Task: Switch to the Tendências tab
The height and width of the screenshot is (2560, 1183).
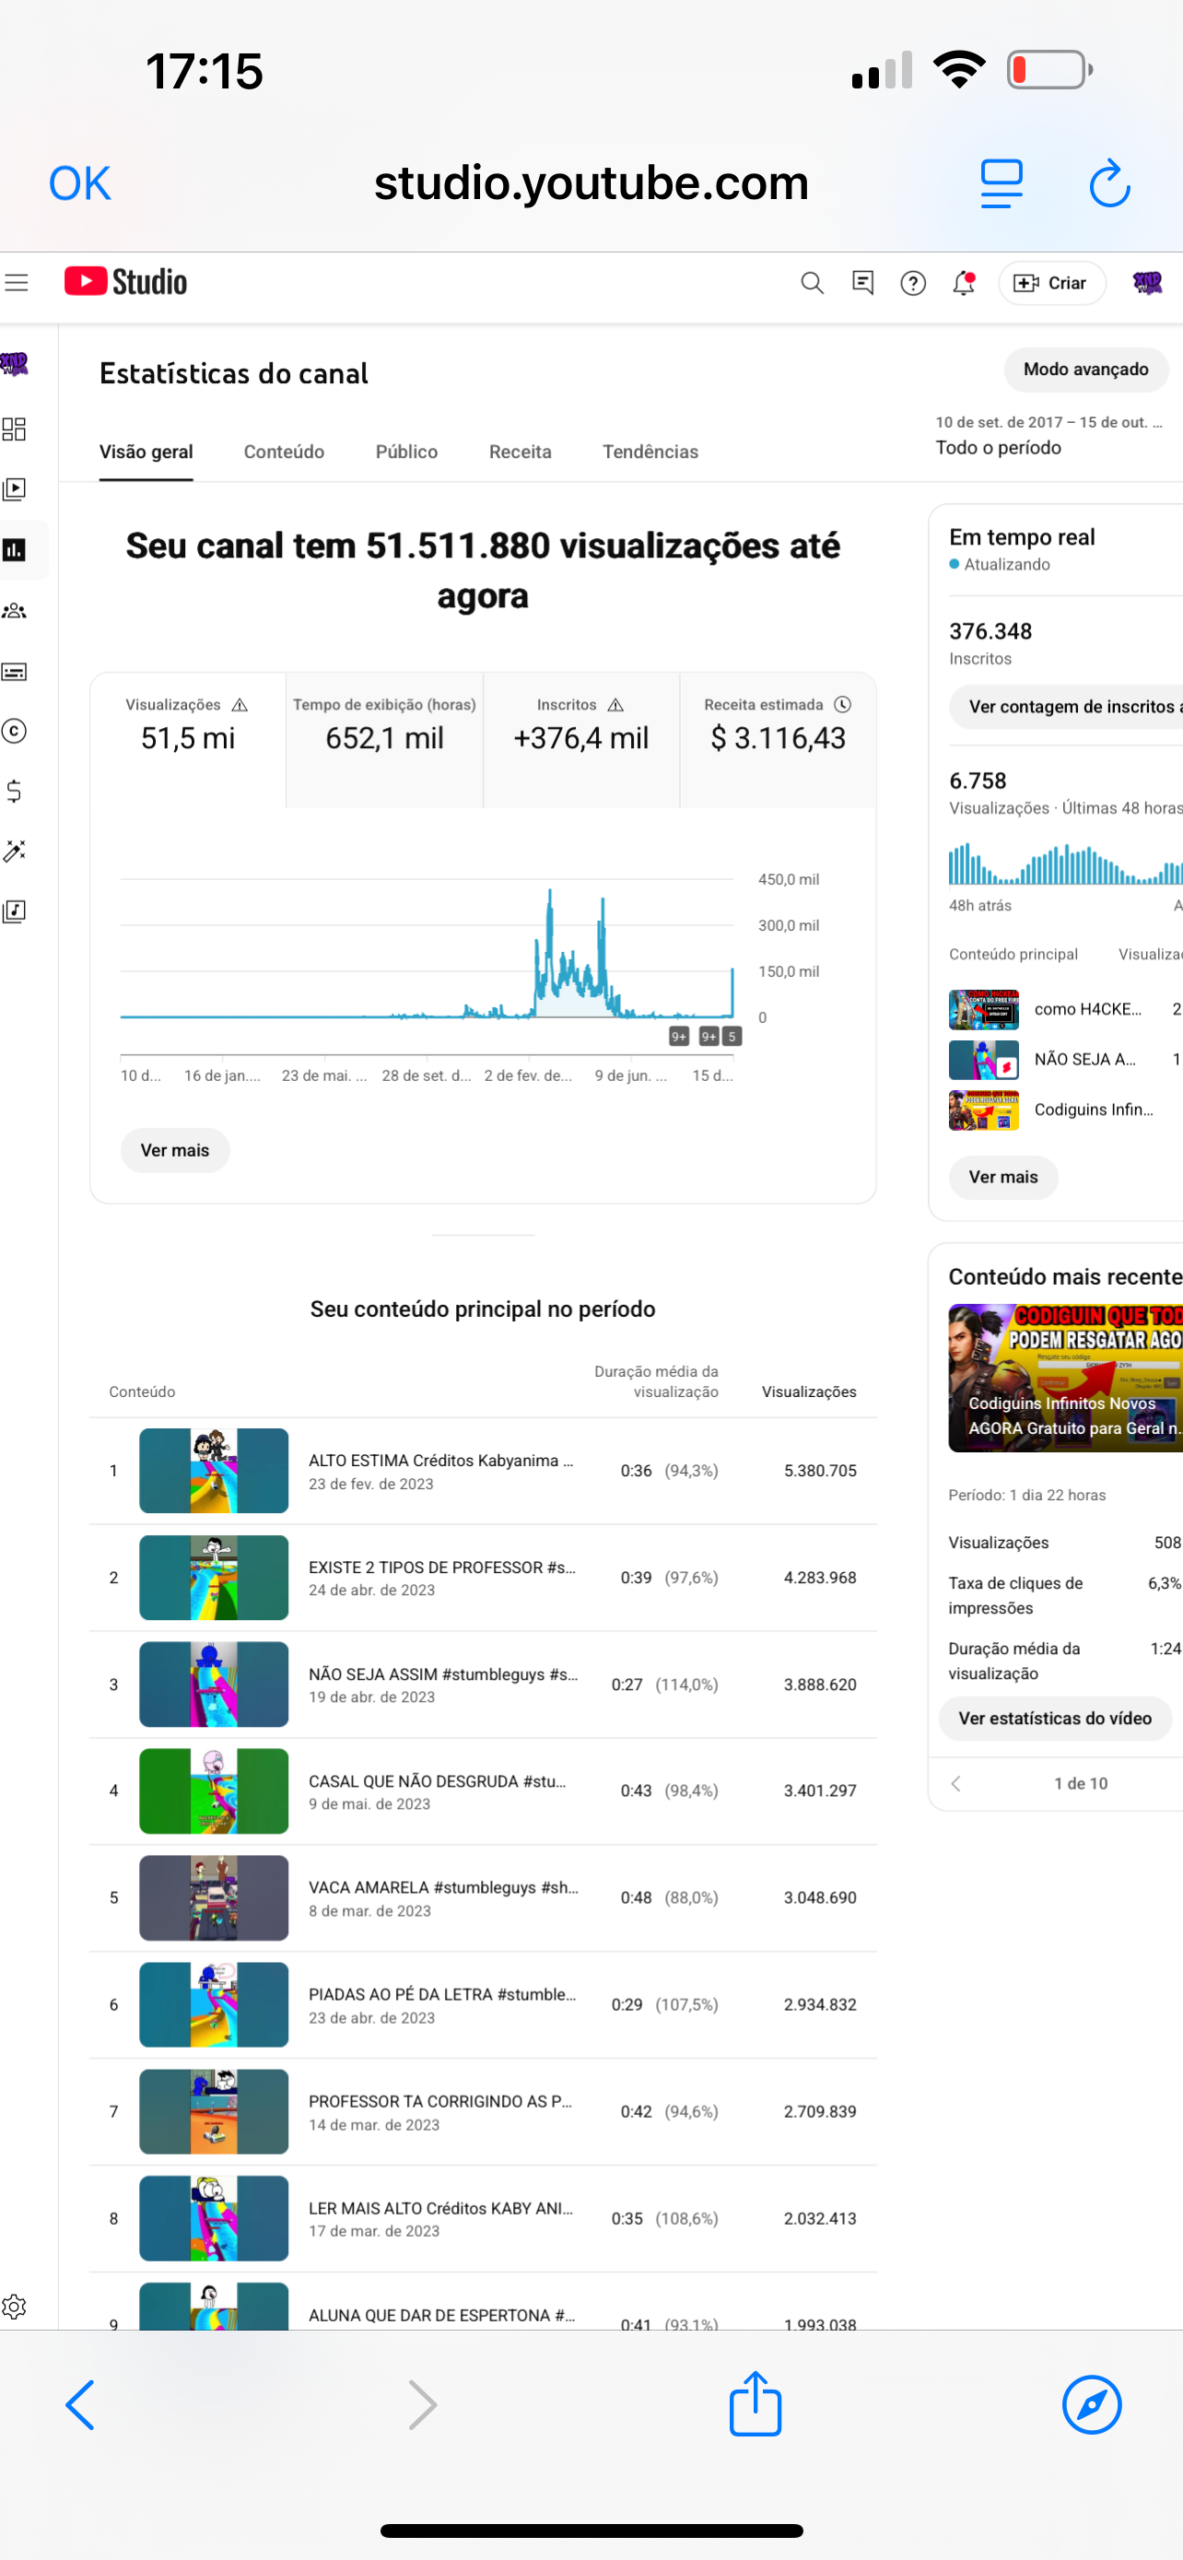Action: [650, 452]
